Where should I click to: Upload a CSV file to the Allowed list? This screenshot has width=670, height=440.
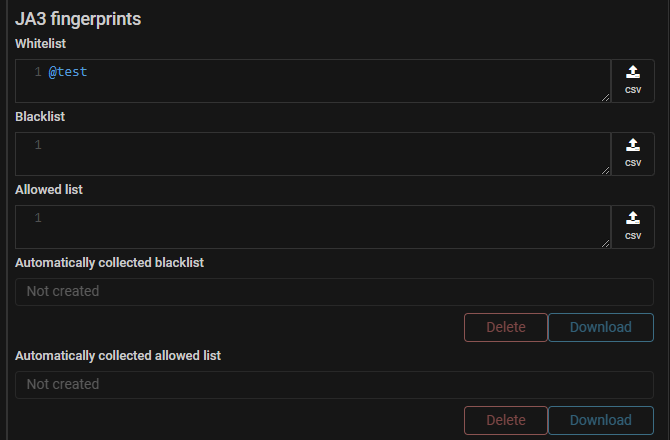[632, 226]
